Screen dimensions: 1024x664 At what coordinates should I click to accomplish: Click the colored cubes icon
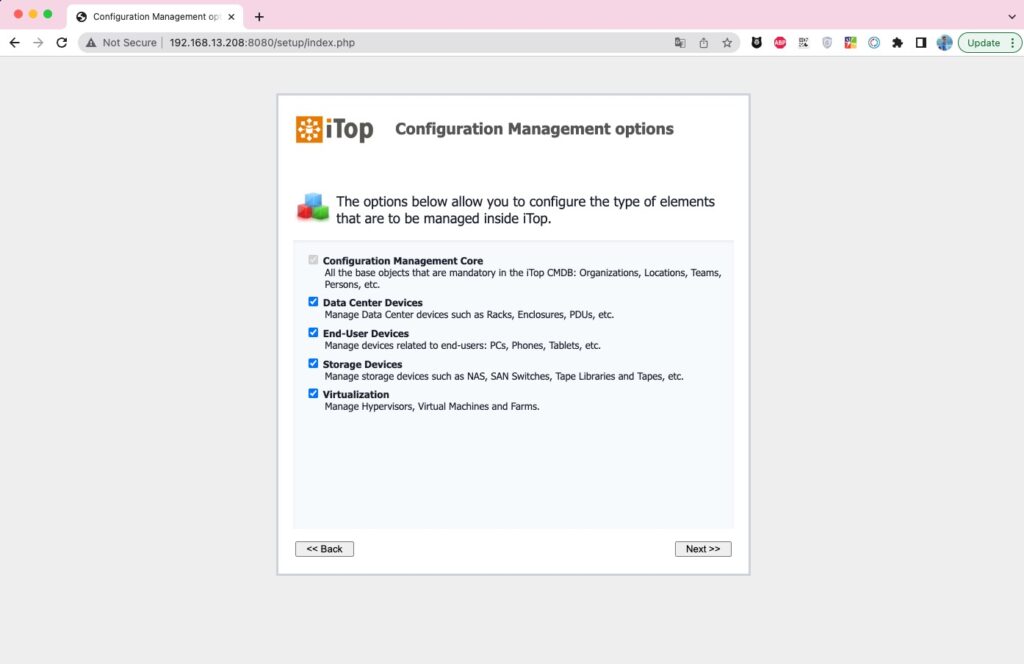[x=313, y=207]
